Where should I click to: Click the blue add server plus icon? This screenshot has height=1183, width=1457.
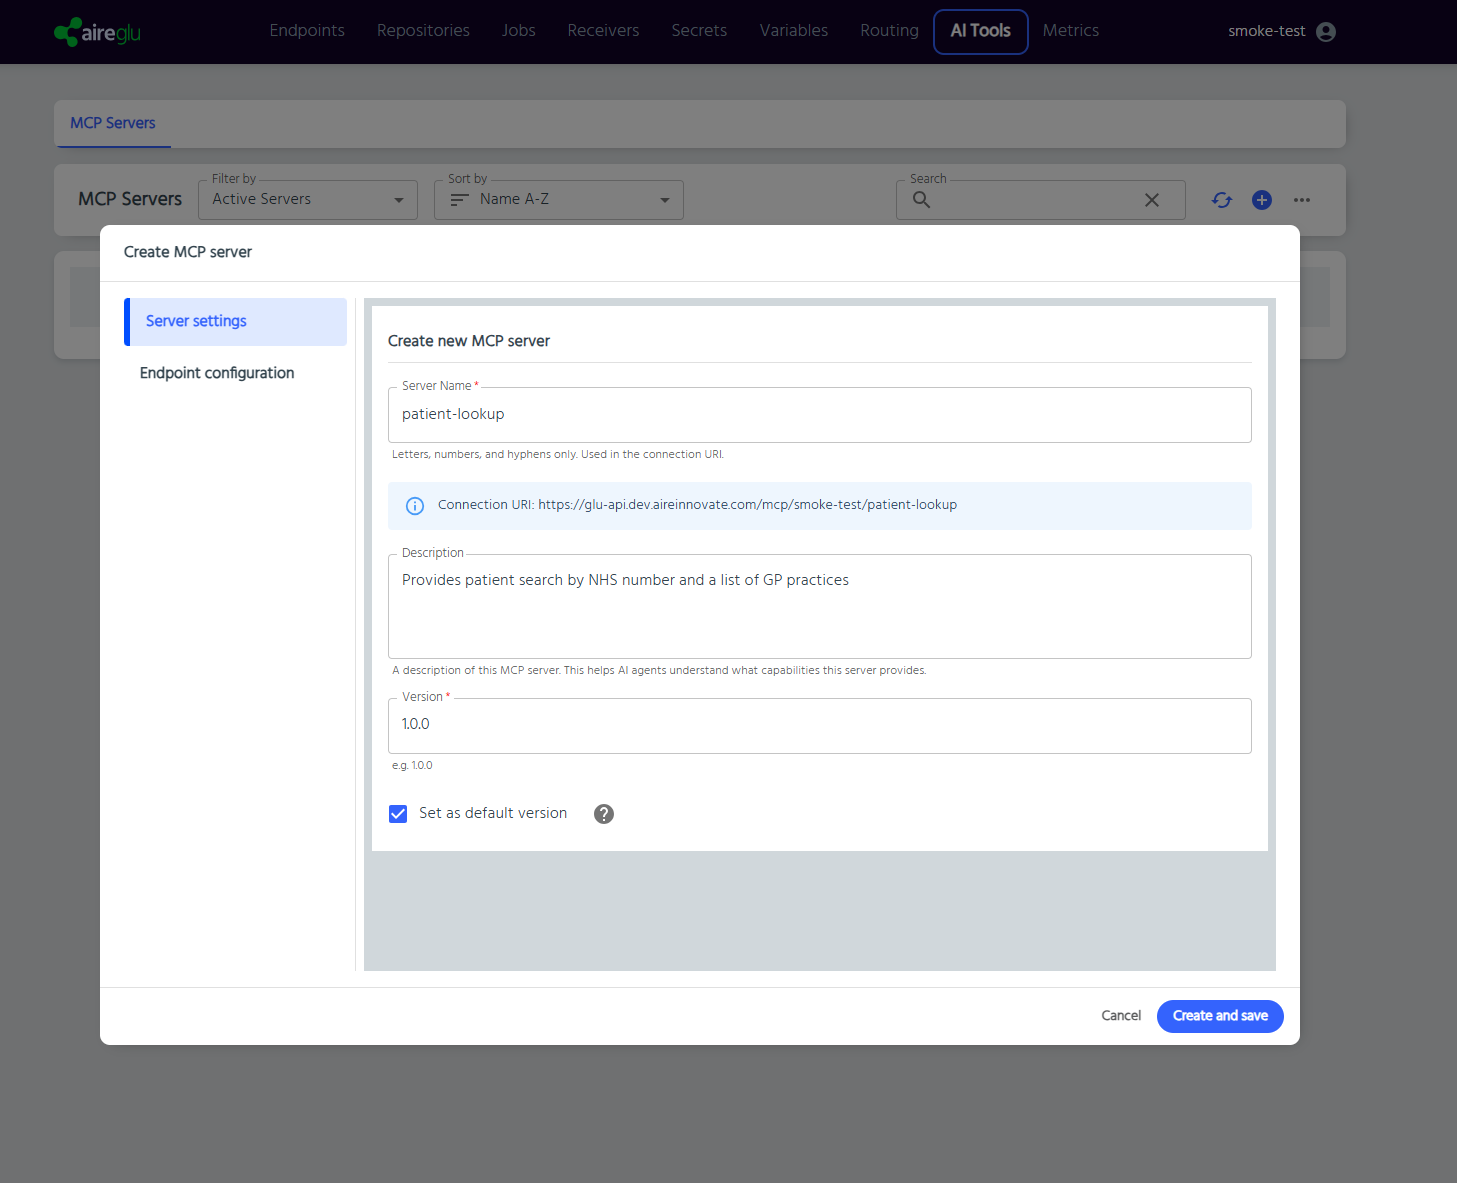click(x=1262, y=200)
